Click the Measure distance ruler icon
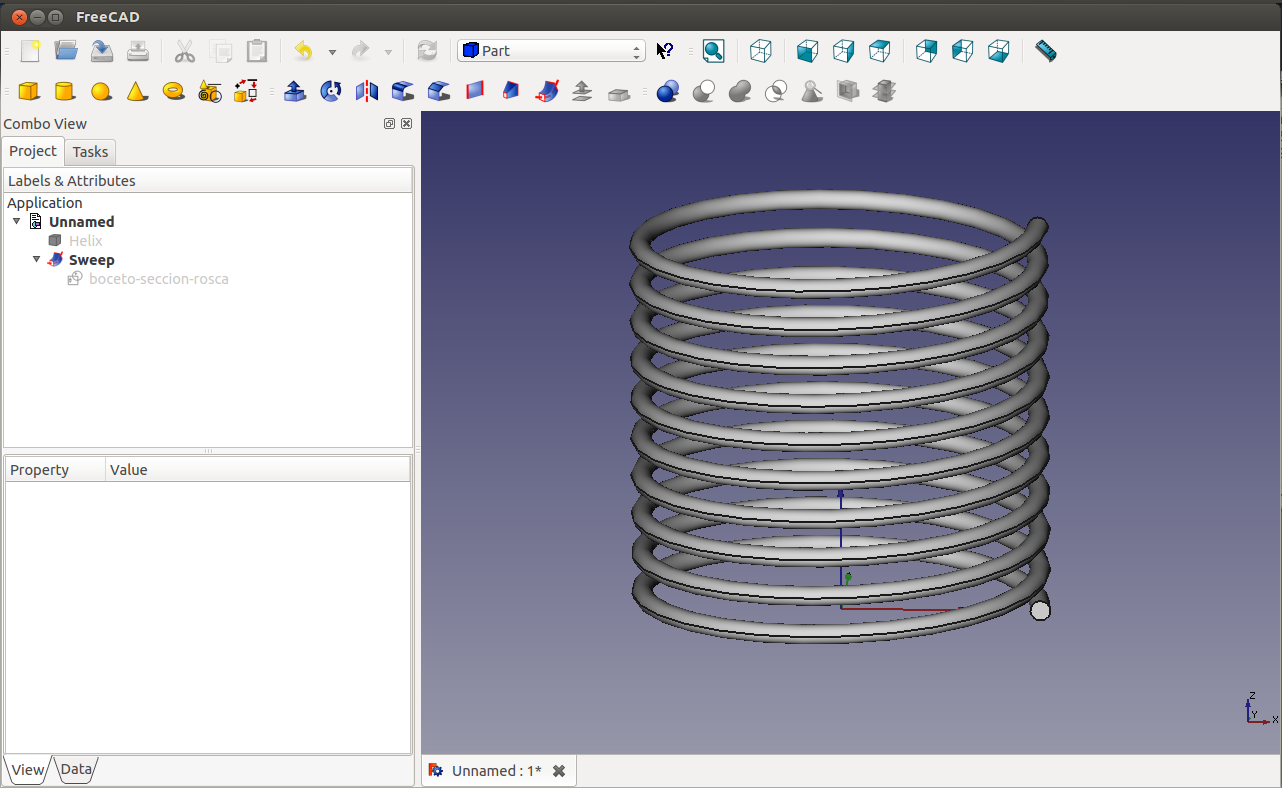This screenshot has width=1282, height=788. point(1045,51)
